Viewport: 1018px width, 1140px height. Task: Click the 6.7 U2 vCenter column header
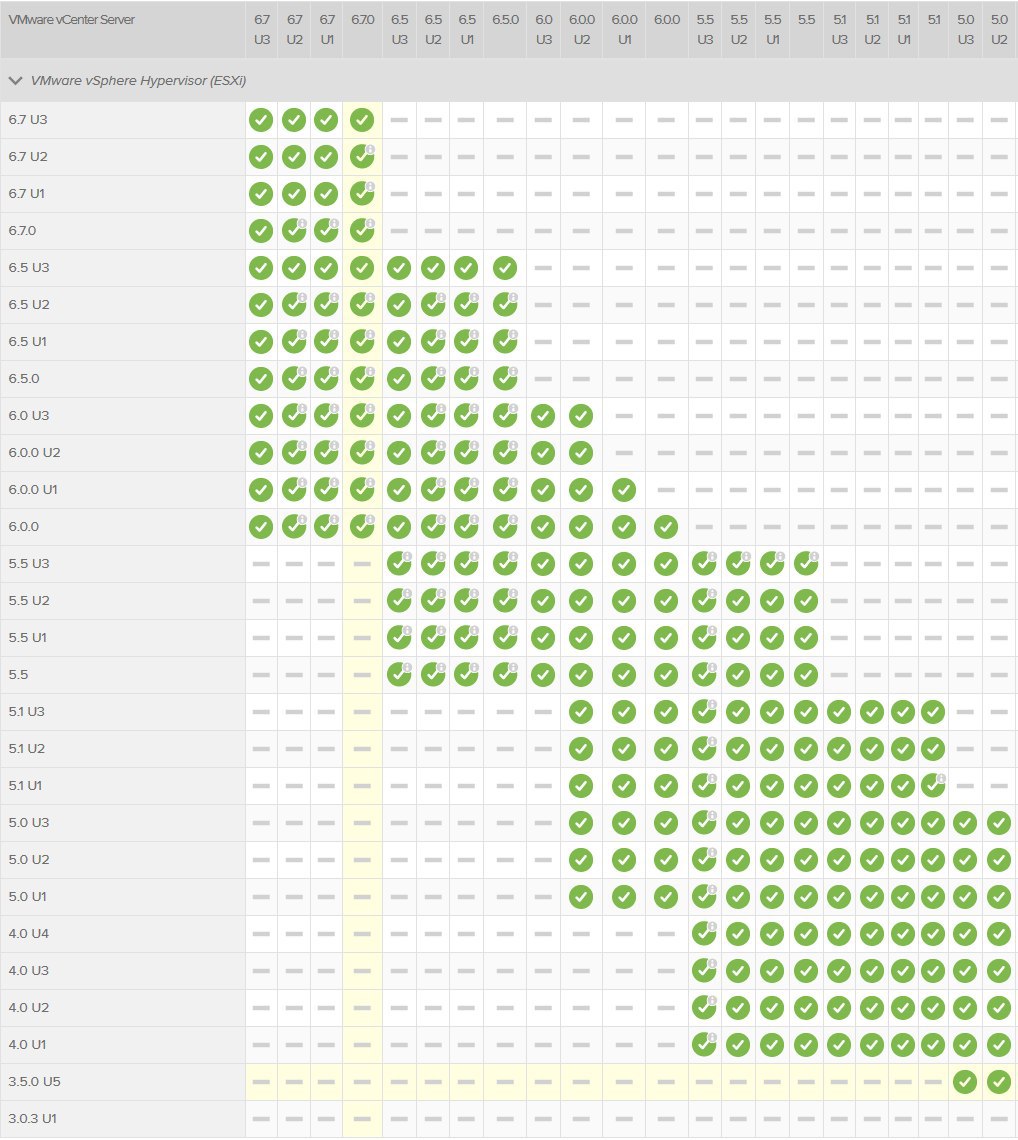pos(294,30)
